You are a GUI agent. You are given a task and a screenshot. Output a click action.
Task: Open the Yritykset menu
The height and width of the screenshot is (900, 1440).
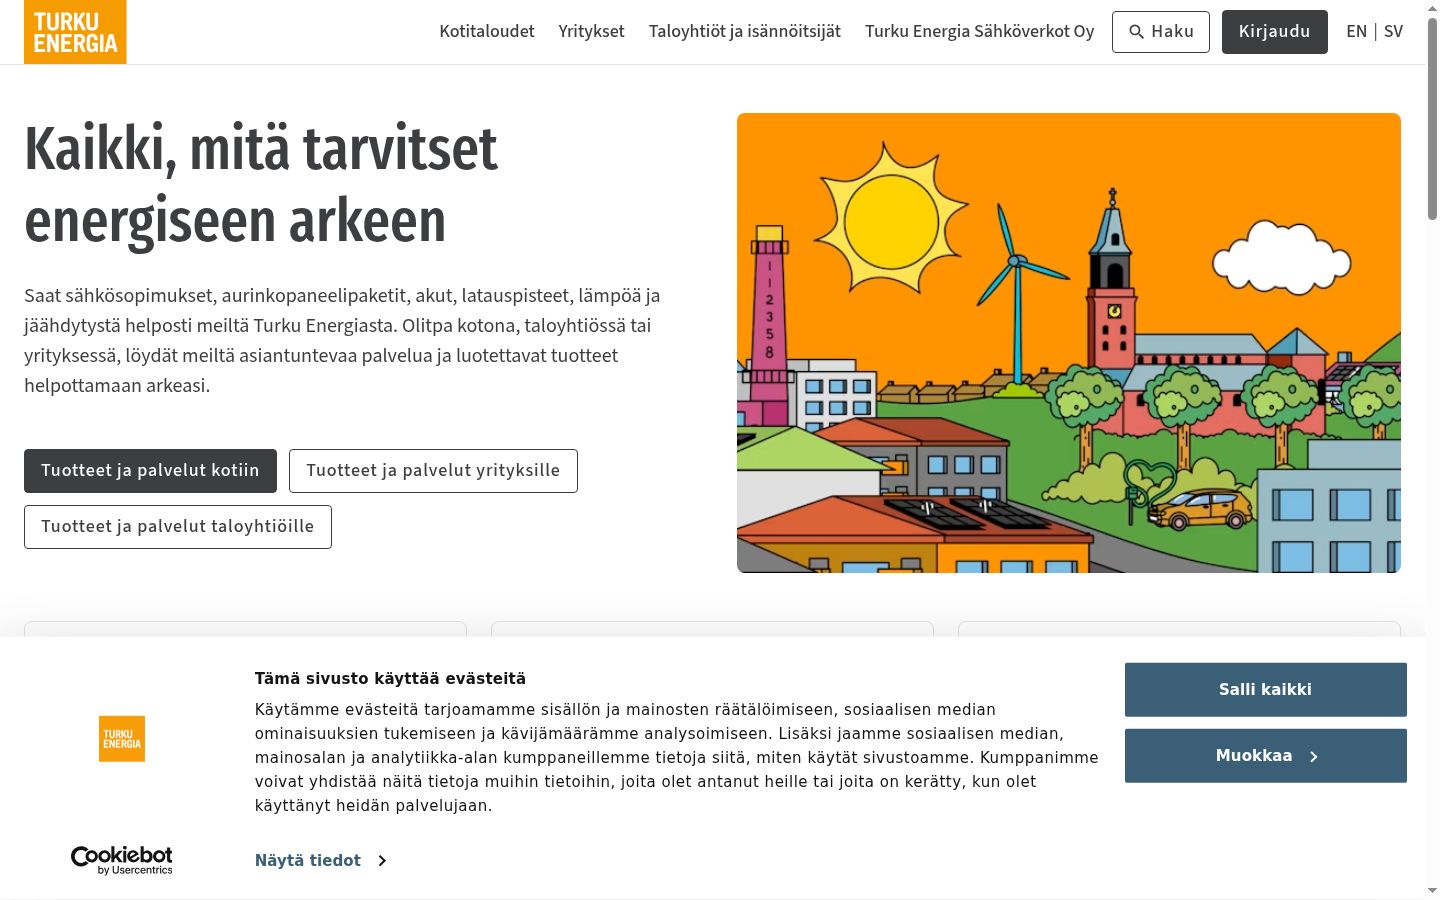[x=591, y=32]
